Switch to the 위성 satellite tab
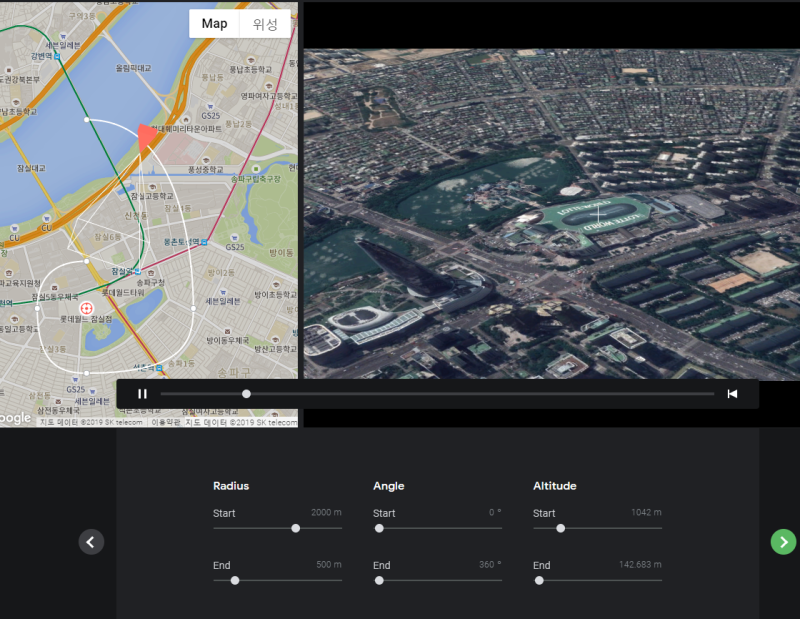Viewport: 800px width, 619px height. 265,23
